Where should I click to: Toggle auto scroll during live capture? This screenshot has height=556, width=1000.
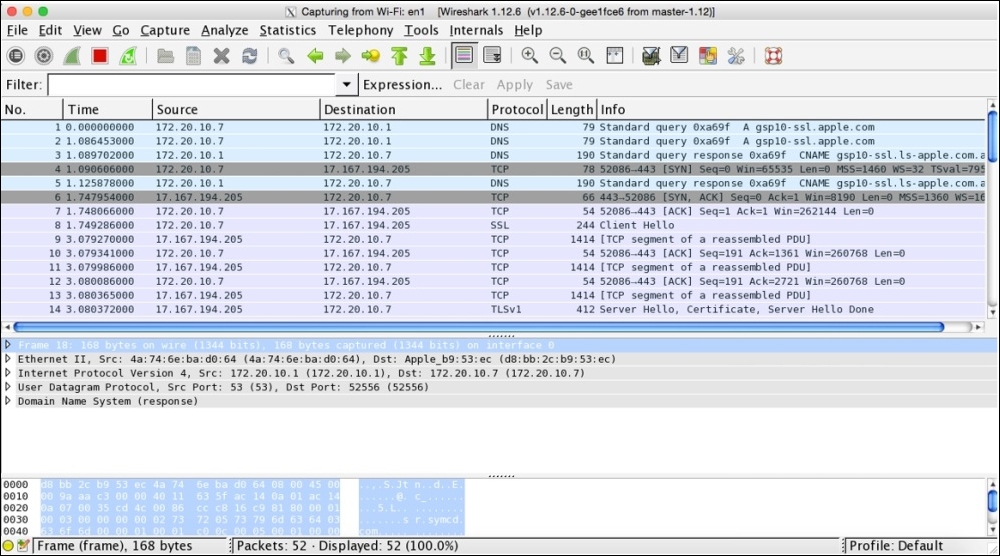(492, 56)
